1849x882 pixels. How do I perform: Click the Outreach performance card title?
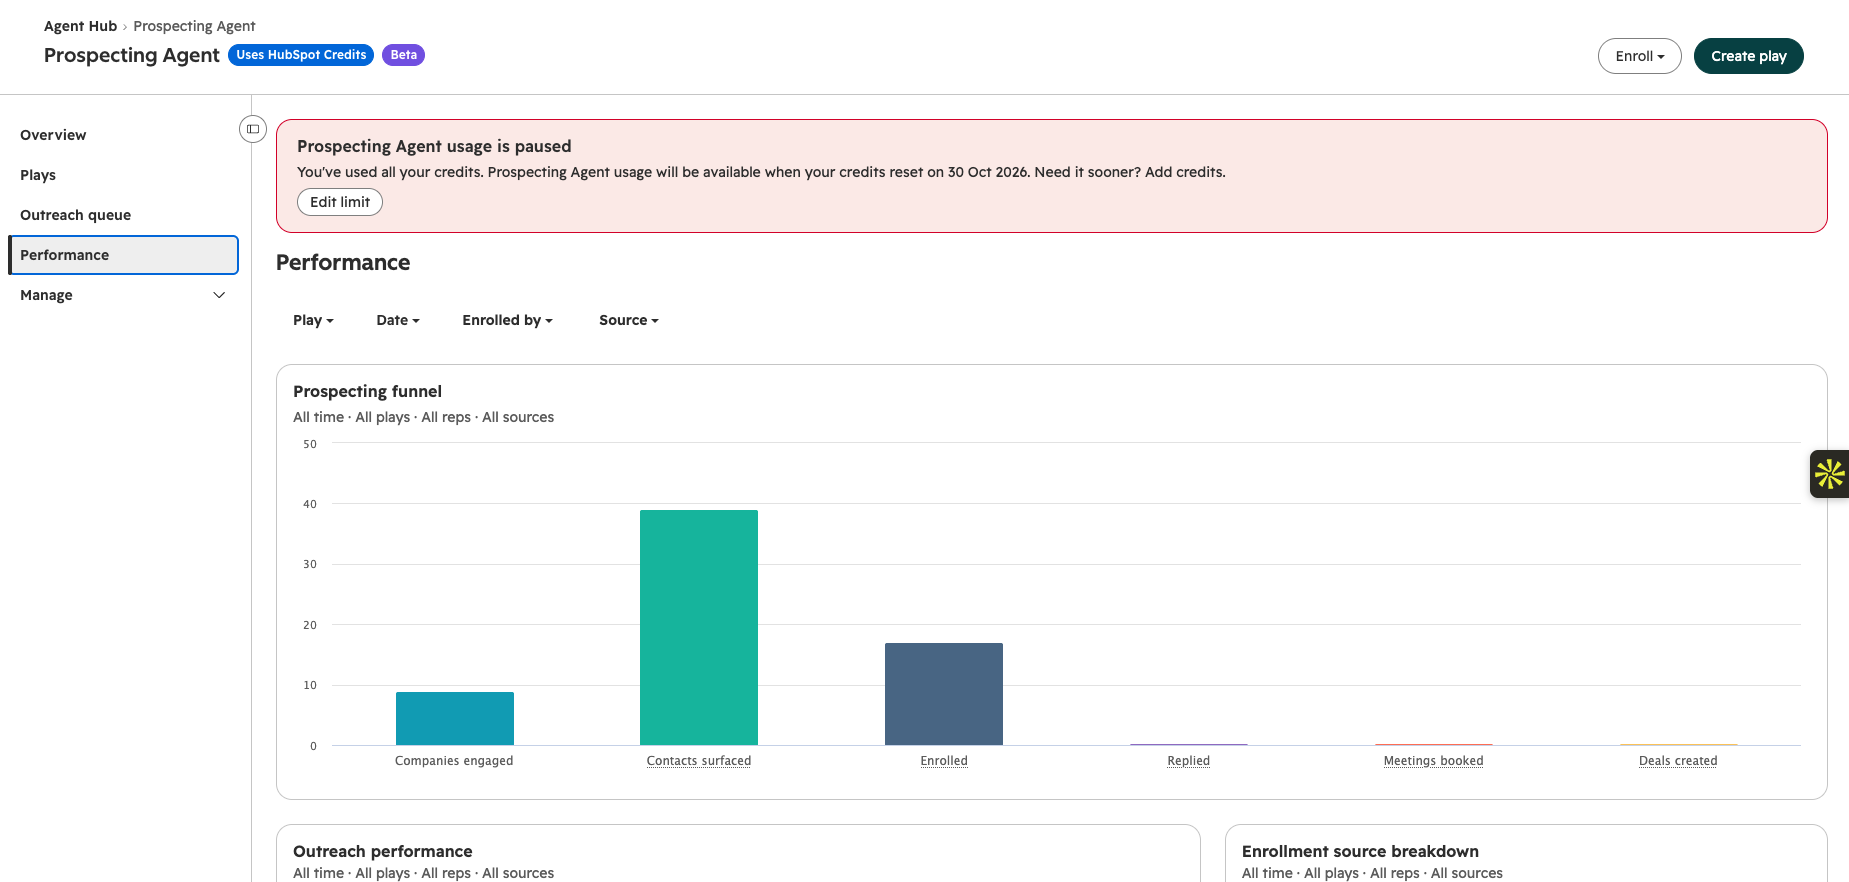382,851
